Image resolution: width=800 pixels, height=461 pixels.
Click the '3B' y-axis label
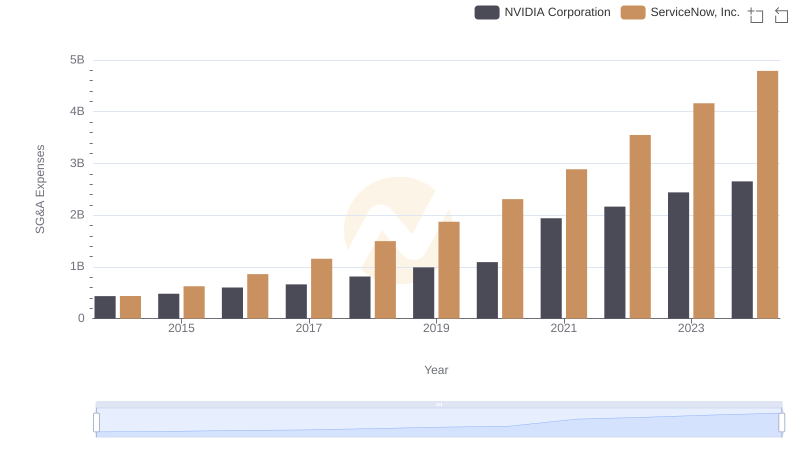pos(77,163)
